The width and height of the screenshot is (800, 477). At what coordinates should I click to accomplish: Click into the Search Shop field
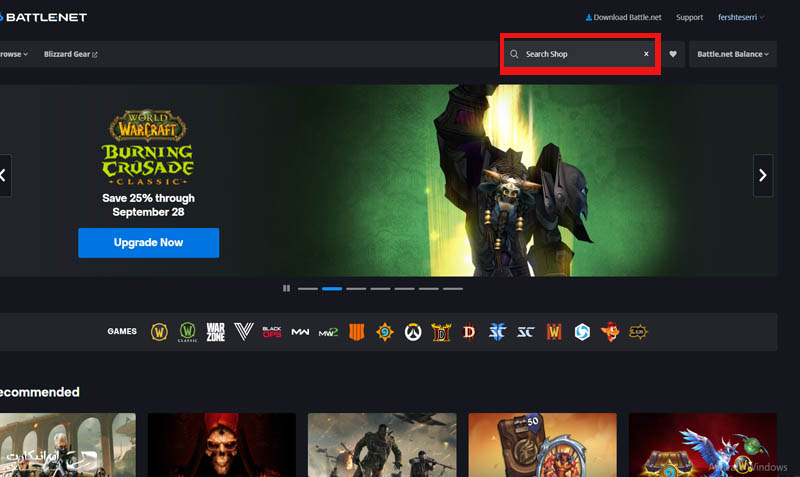581,54
